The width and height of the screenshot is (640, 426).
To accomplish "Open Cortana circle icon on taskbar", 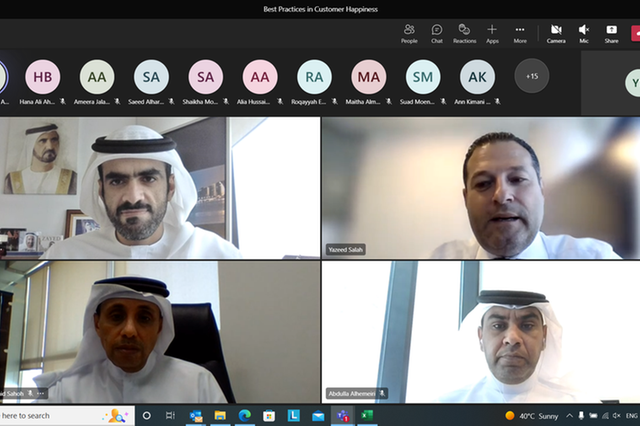I will click(147, 416).
